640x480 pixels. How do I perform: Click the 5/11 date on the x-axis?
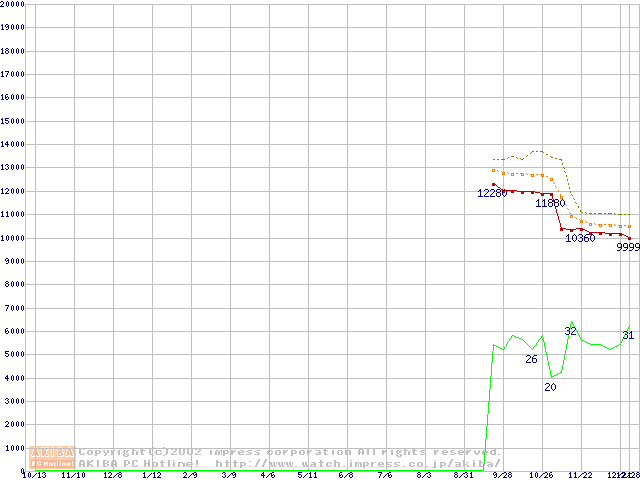click(x=308, y=475)
